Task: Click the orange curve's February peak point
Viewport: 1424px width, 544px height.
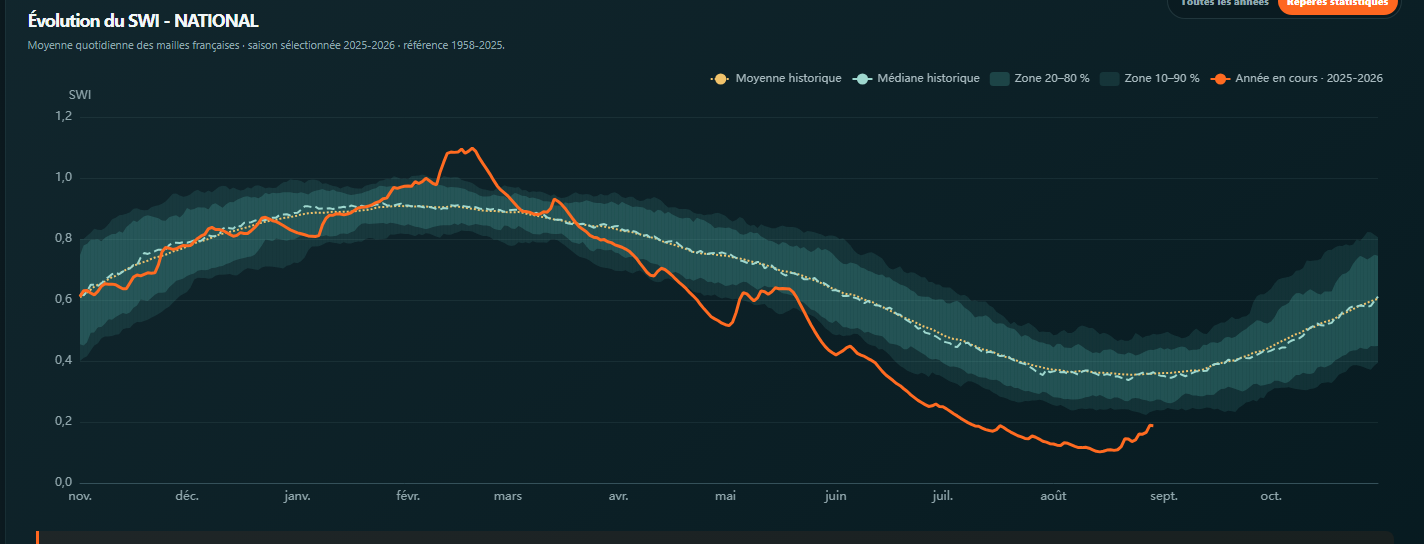Action: click(472, 149)
